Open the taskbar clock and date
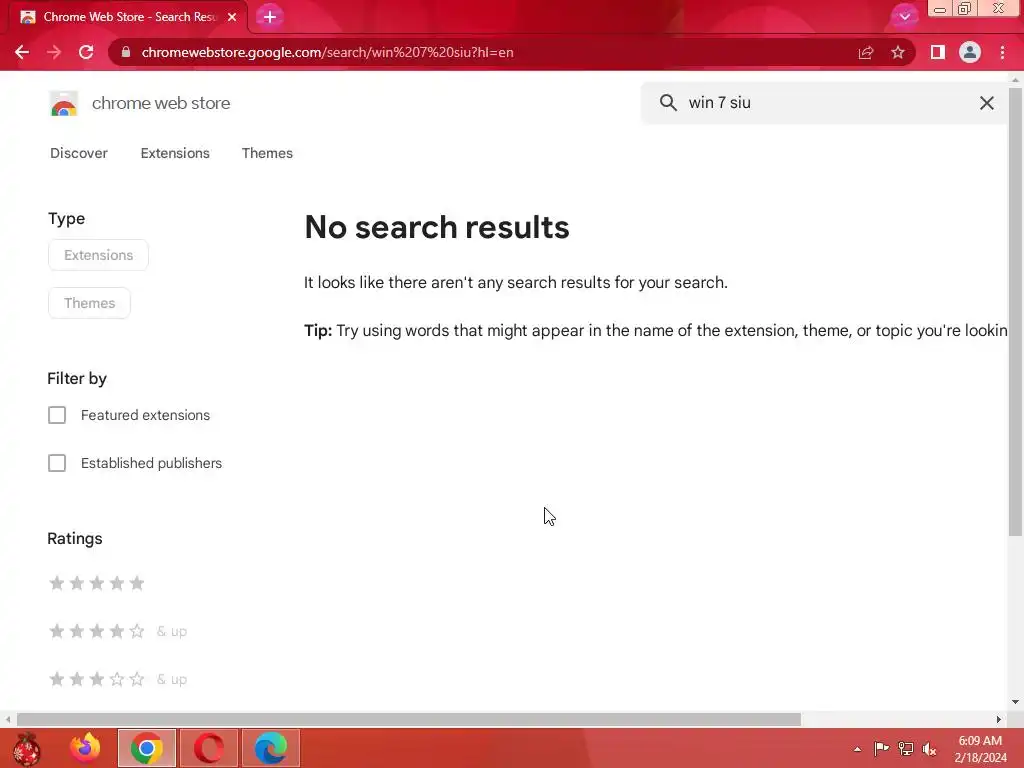Viewport: 1024px width, 768px height. point(980,749)
